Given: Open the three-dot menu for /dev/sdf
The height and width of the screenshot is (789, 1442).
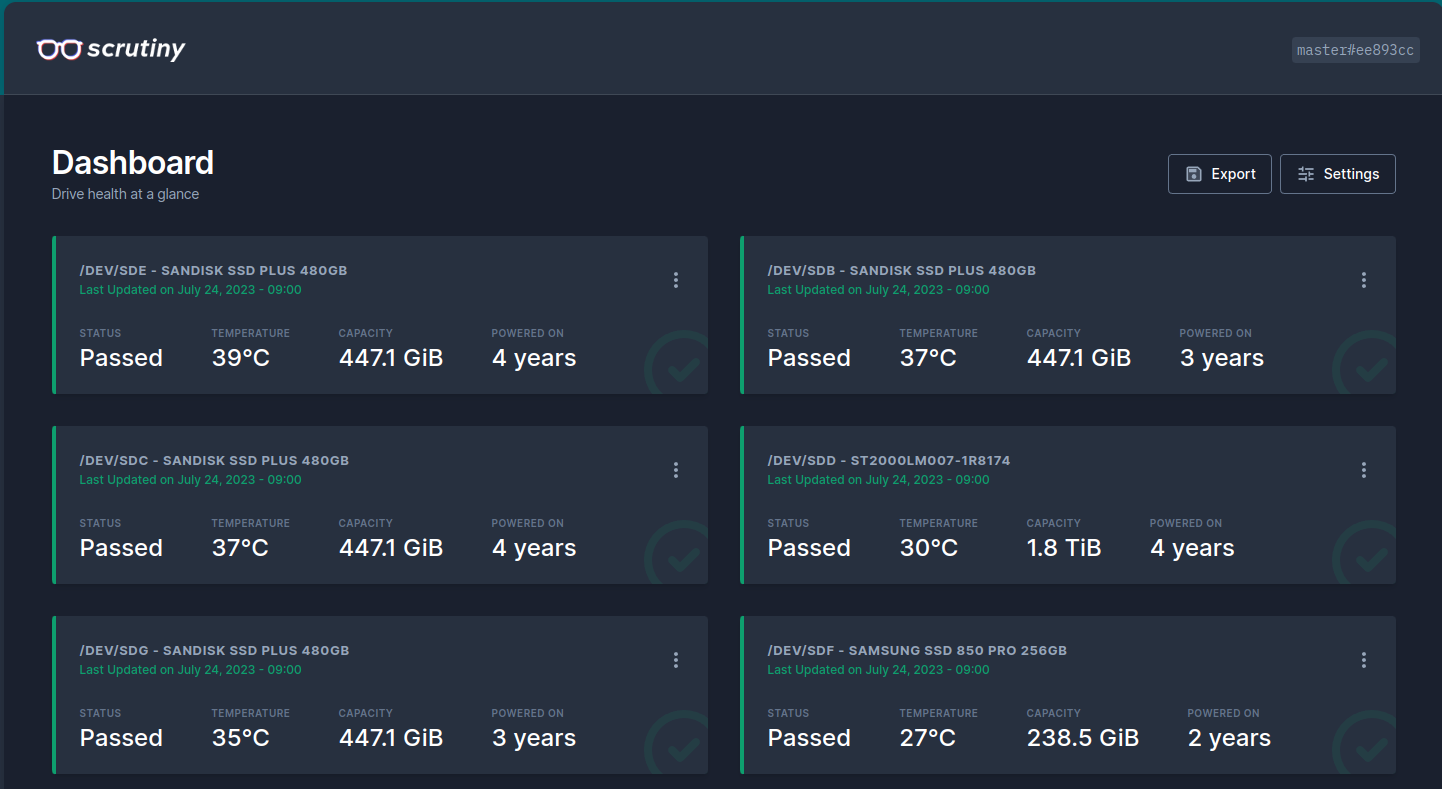Looking at the screenshot, I should [1364, 660].
